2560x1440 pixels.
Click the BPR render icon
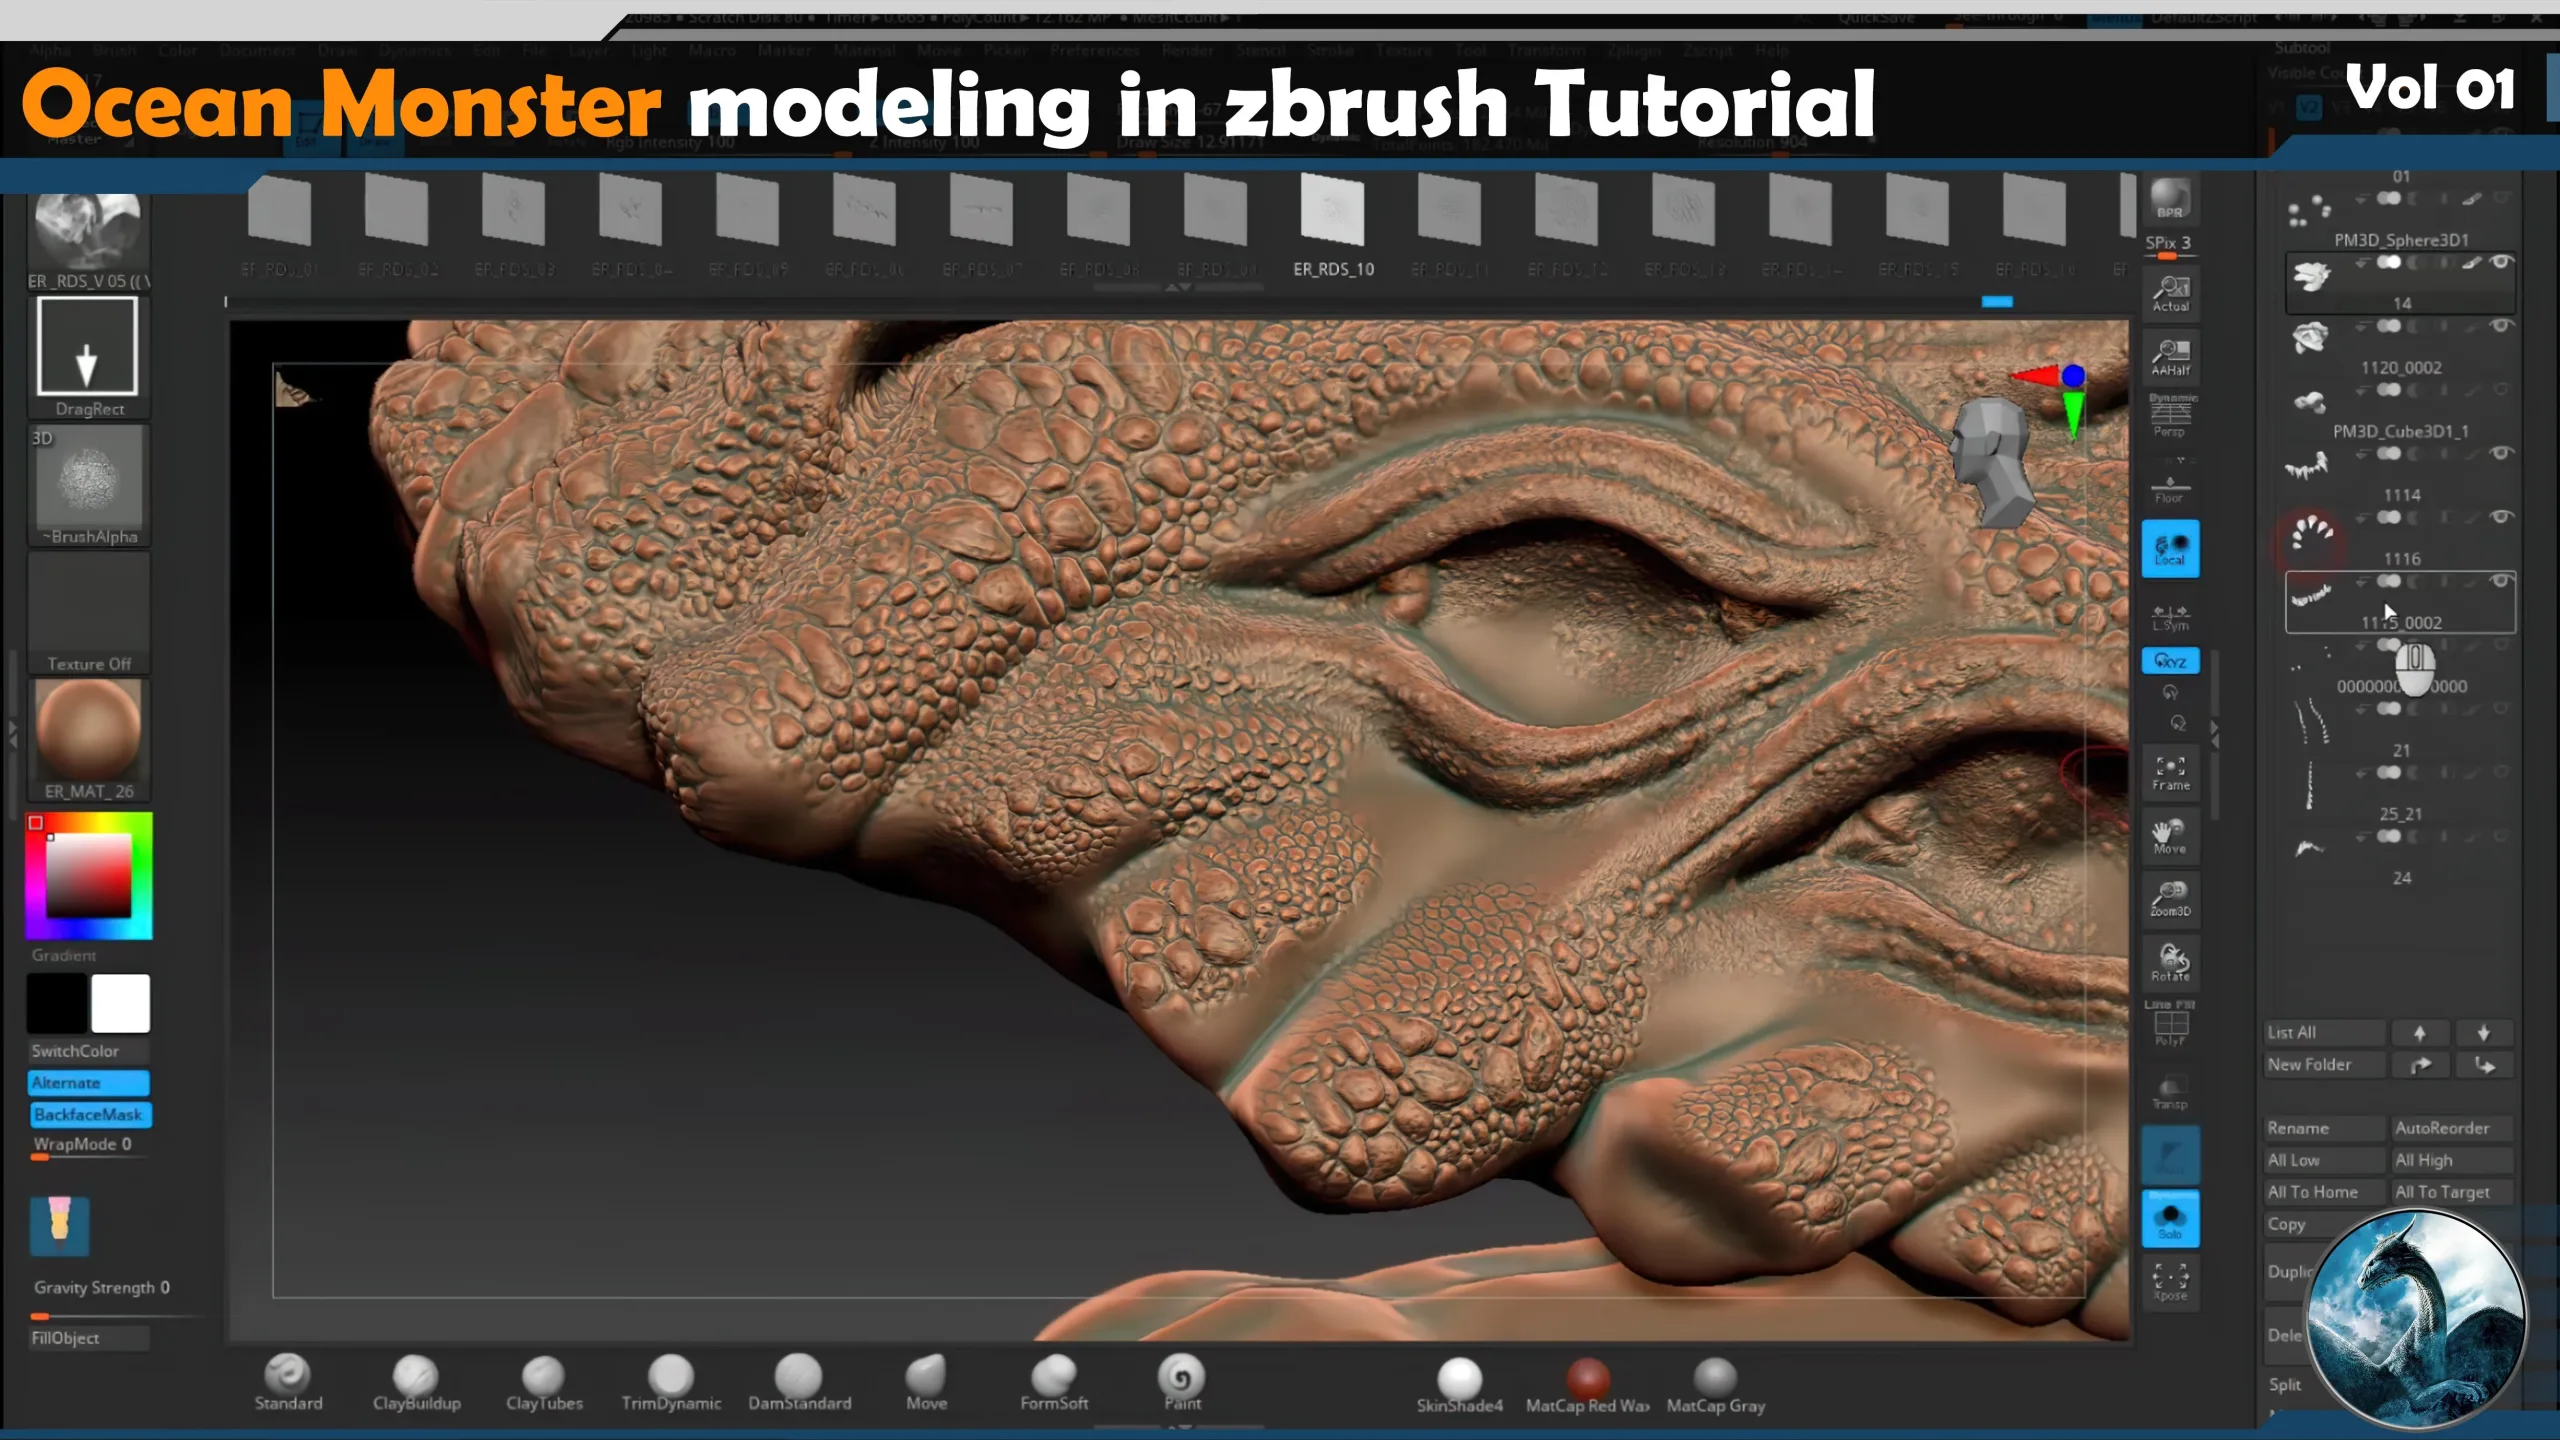tap(2169, 198)
